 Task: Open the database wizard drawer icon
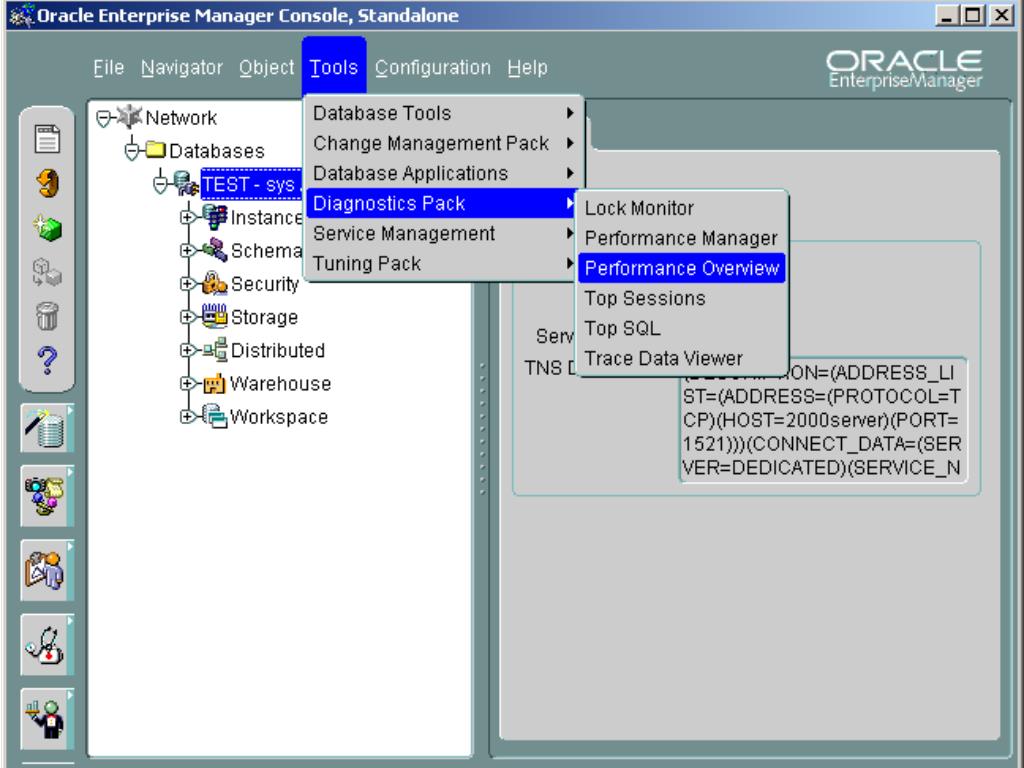click(x=47, y=428)
